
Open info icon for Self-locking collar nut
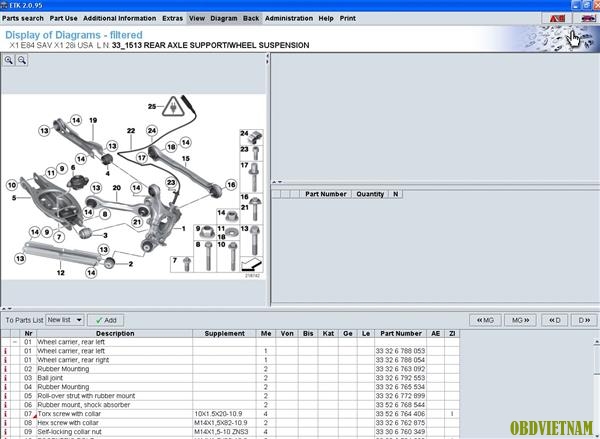5,432
